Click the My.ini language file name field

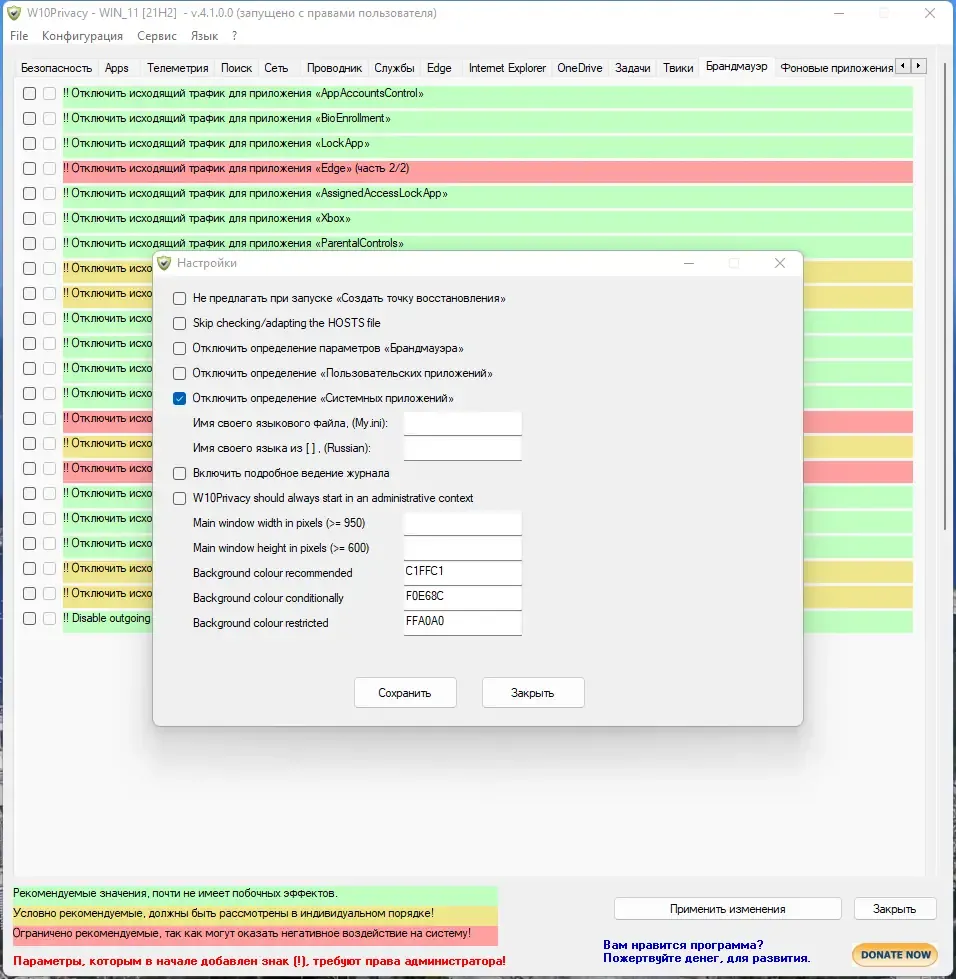[463, 423]
